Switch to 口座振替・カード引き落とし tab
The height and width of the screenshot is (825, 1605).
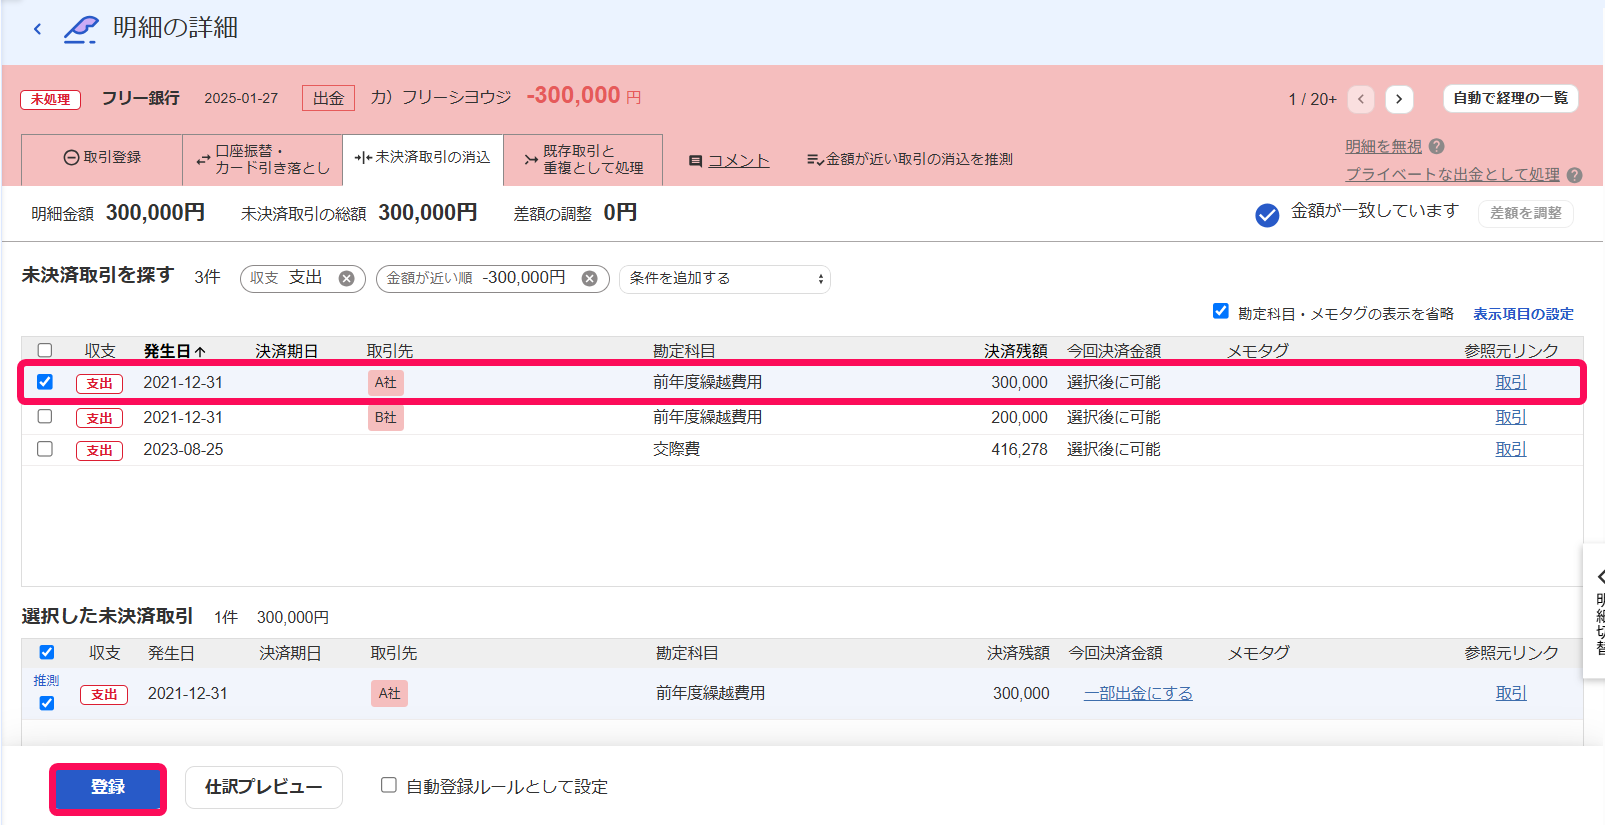[263, 159]
